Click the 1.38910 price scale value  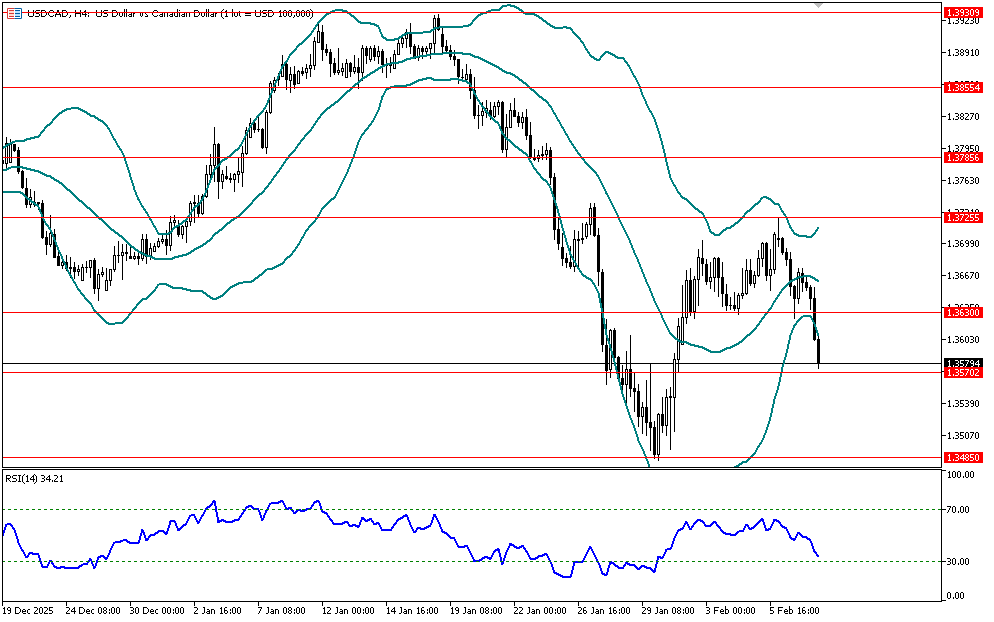[x=962, y=52]
